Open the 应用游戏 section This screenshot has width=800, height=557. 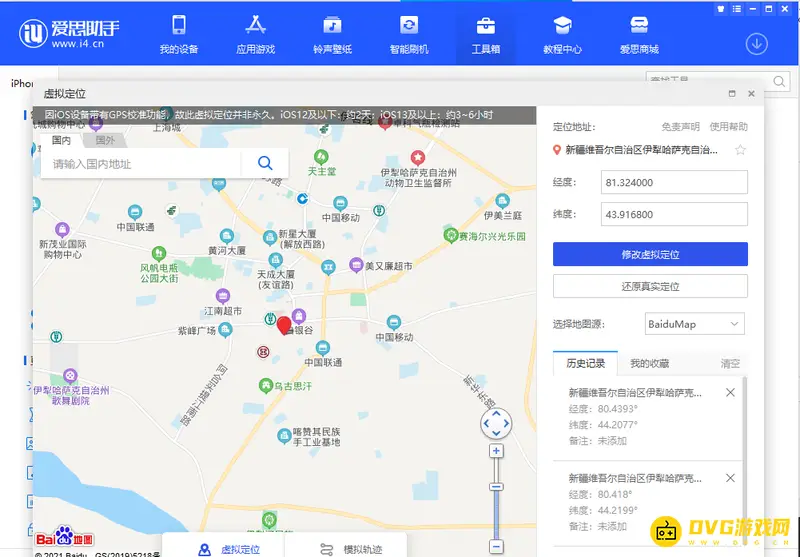click(x=256, y=35)
